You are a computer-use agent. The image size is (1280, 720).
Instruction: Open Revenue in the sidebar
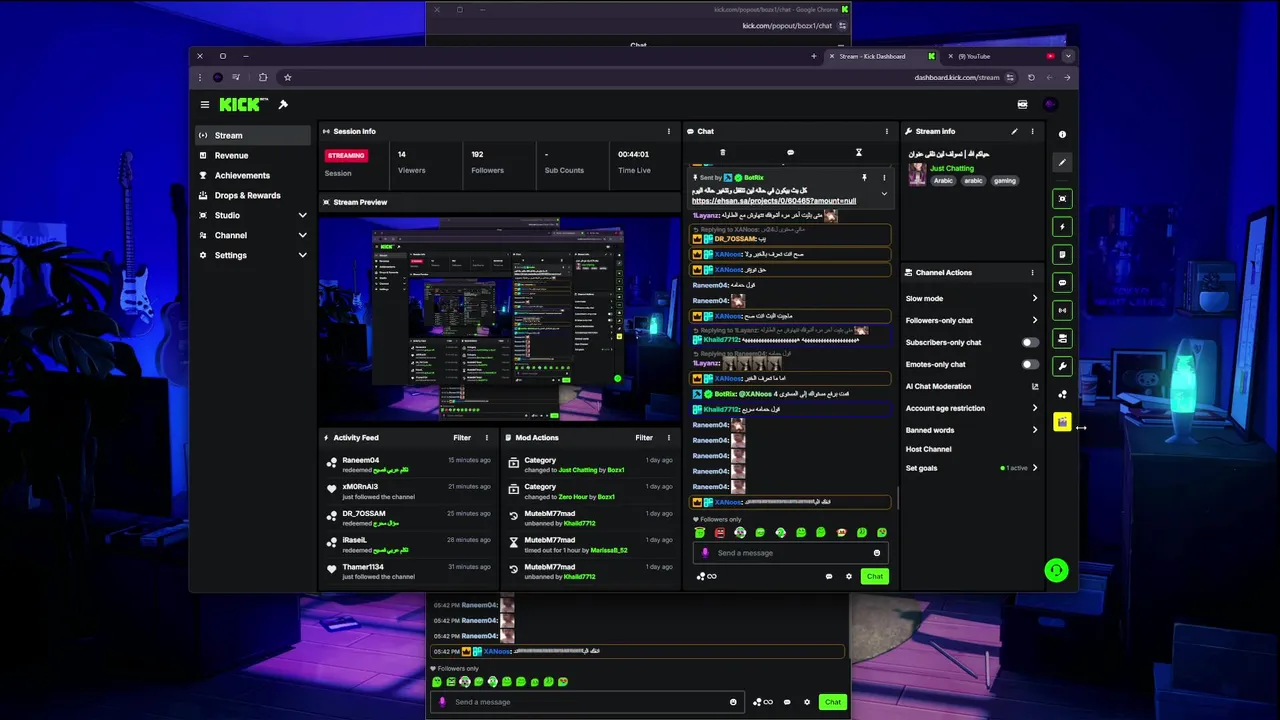click(252, 155)
